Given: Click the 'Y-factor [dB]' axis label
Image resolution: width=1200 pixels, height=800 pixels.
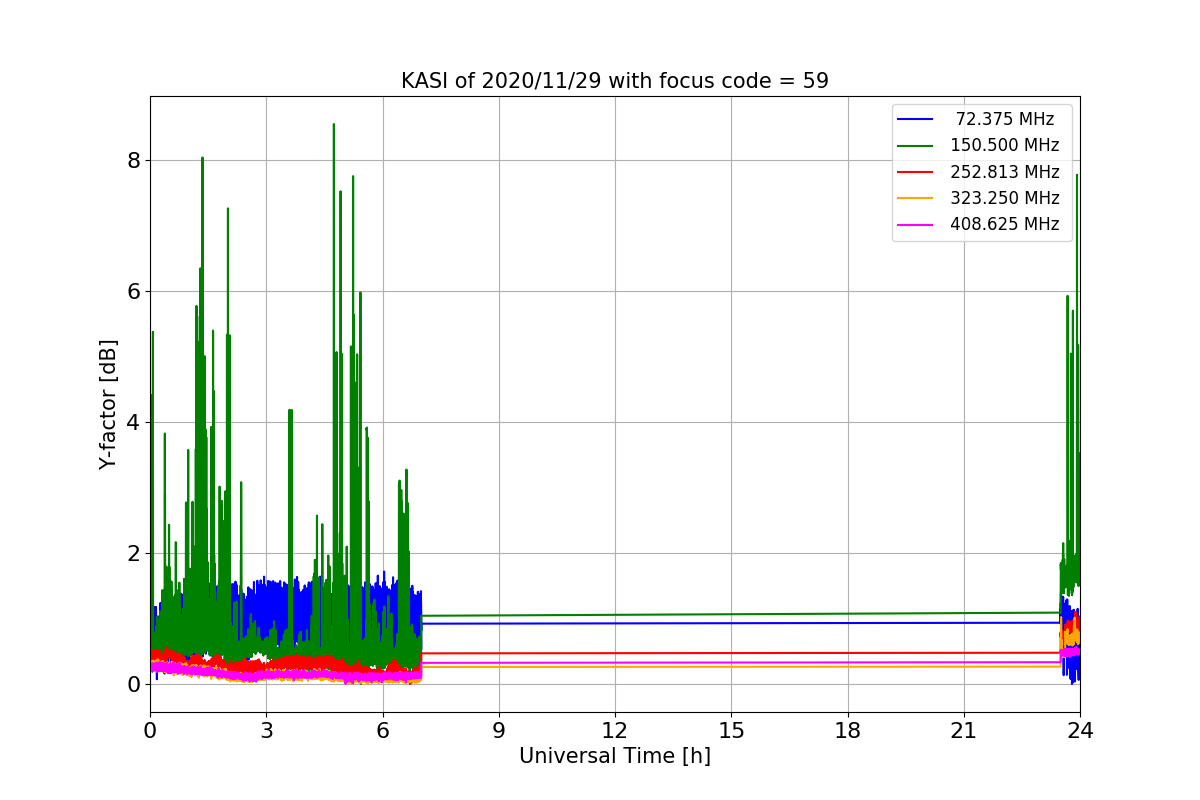Looking at the screenshot, I should tap(108, 405).
